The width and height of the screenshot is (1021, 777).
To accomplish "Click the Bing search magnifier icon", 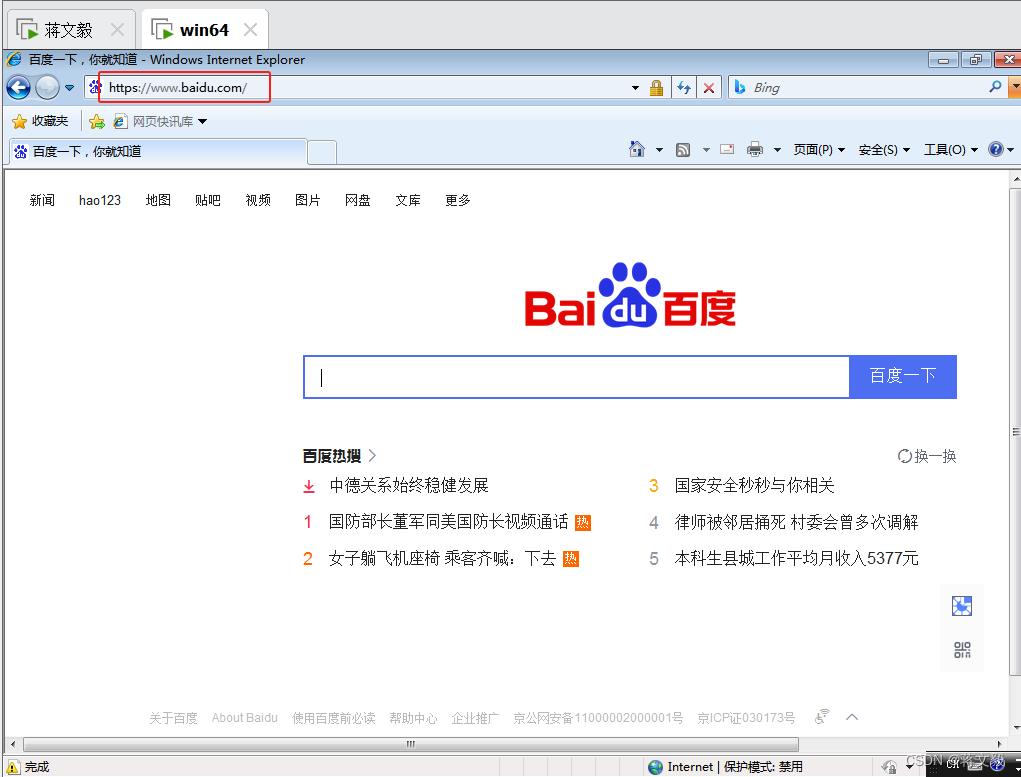I will (995, 87).
